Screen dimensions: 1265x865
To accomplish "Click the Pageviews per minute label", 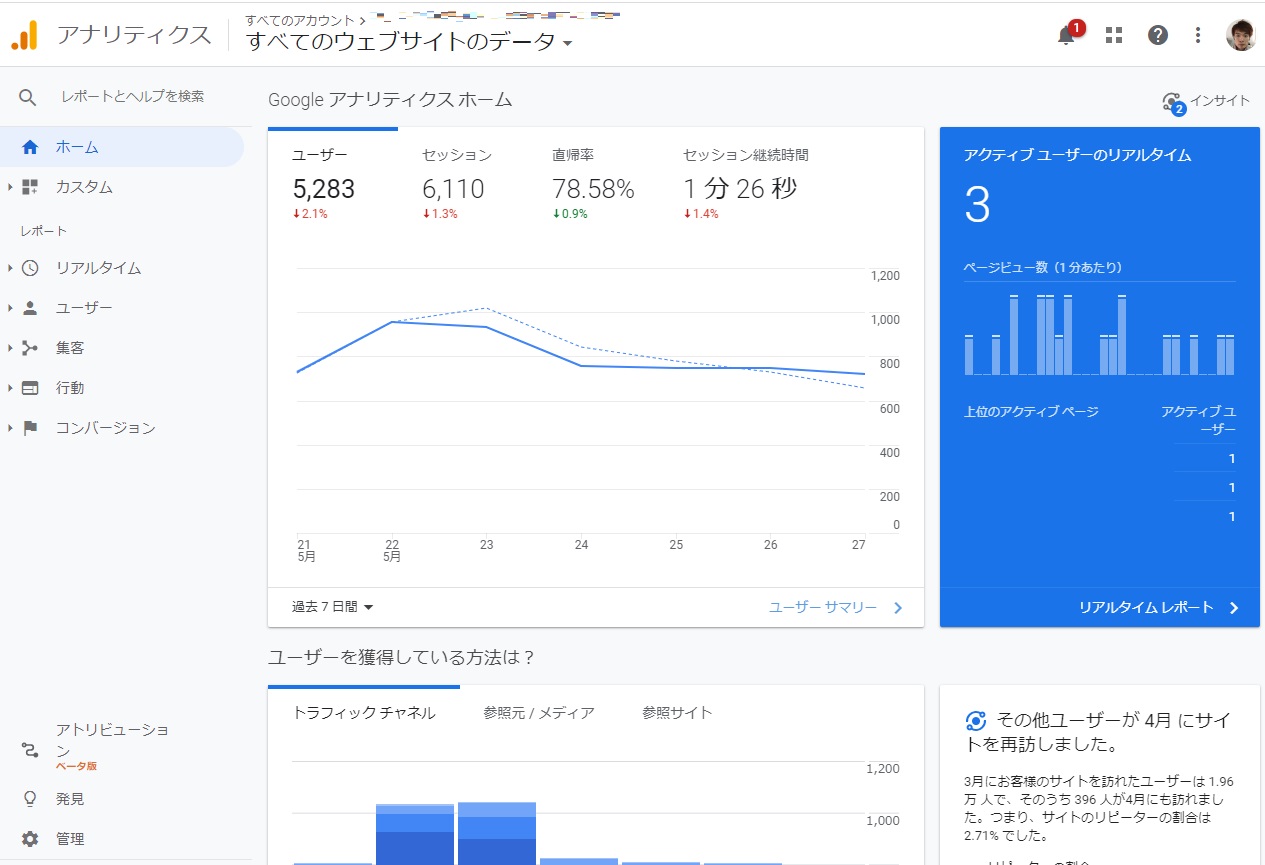I will tap(1043, 268).
